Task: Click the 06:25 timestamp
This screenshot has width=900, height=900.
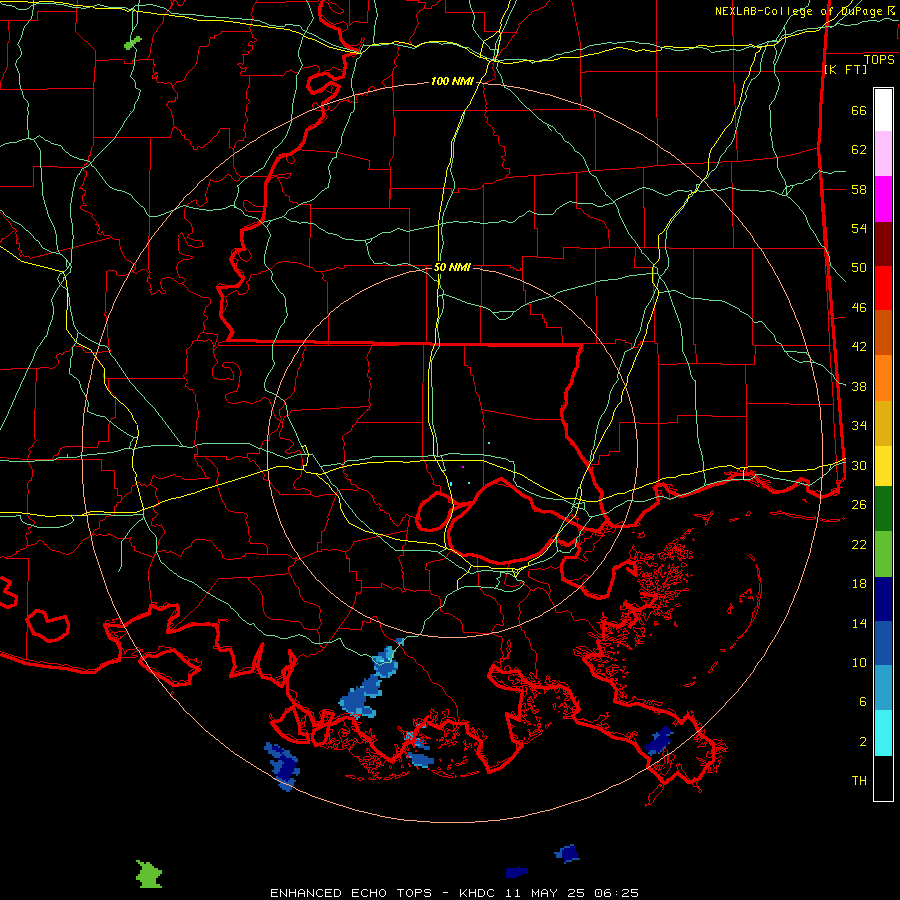Action: click(x=616, y=893)
